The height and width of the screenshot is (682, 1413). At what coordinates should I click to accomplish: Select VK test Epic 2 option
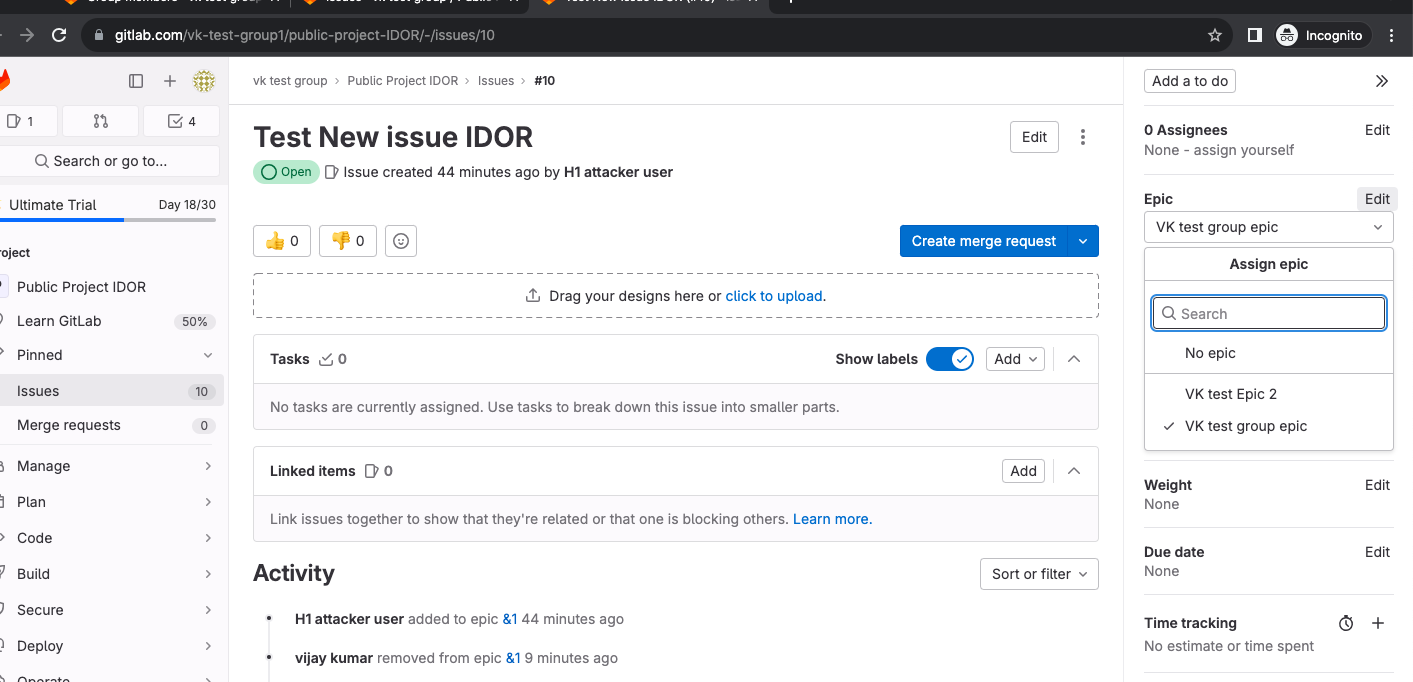(x=1269, y=394)
